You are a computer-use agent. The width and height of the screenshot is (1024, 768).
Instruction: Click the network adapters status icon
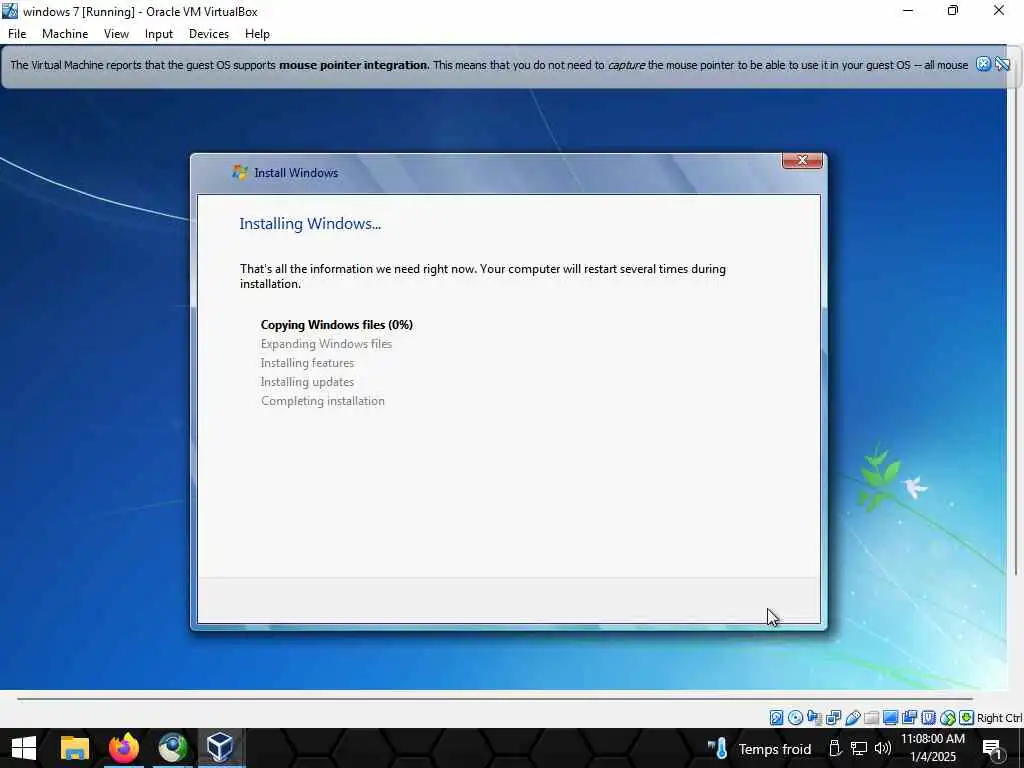point(833,718)
